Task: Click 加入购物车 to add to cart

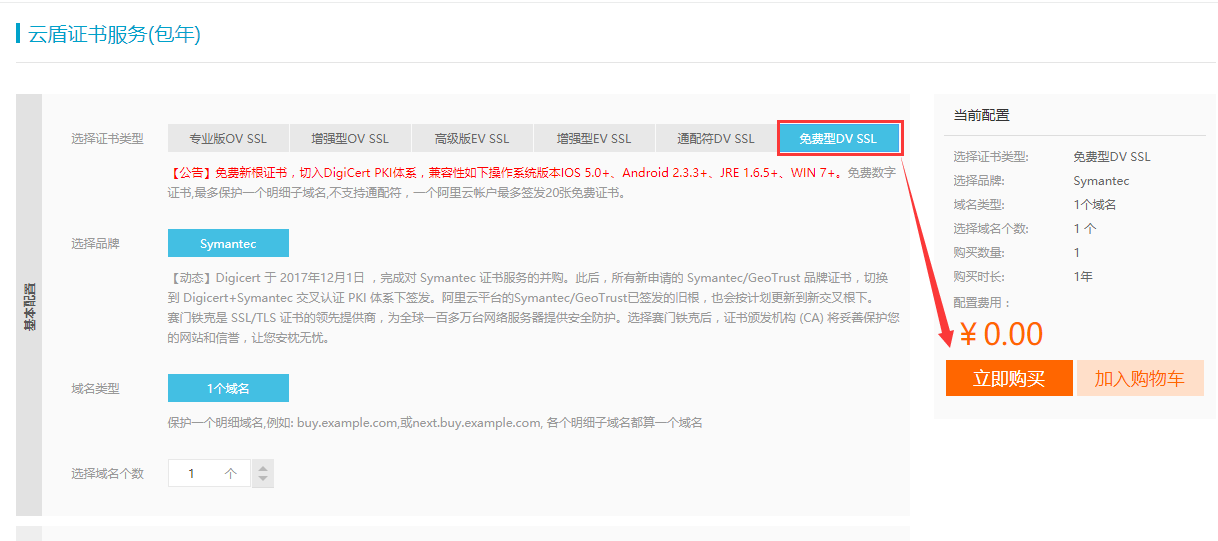Action: point(1139,378)
